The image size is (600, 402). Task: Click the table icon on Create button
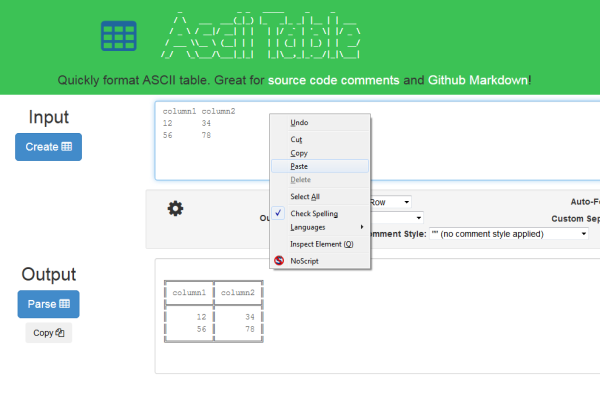point(67,147)
